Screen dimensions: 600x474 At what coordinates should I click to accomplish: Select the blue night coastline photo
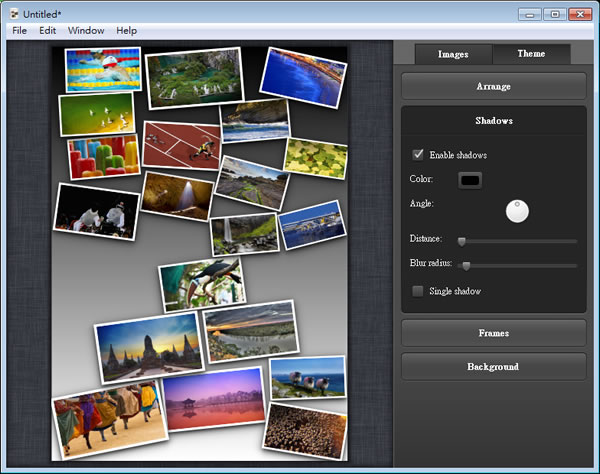point(303,78)
